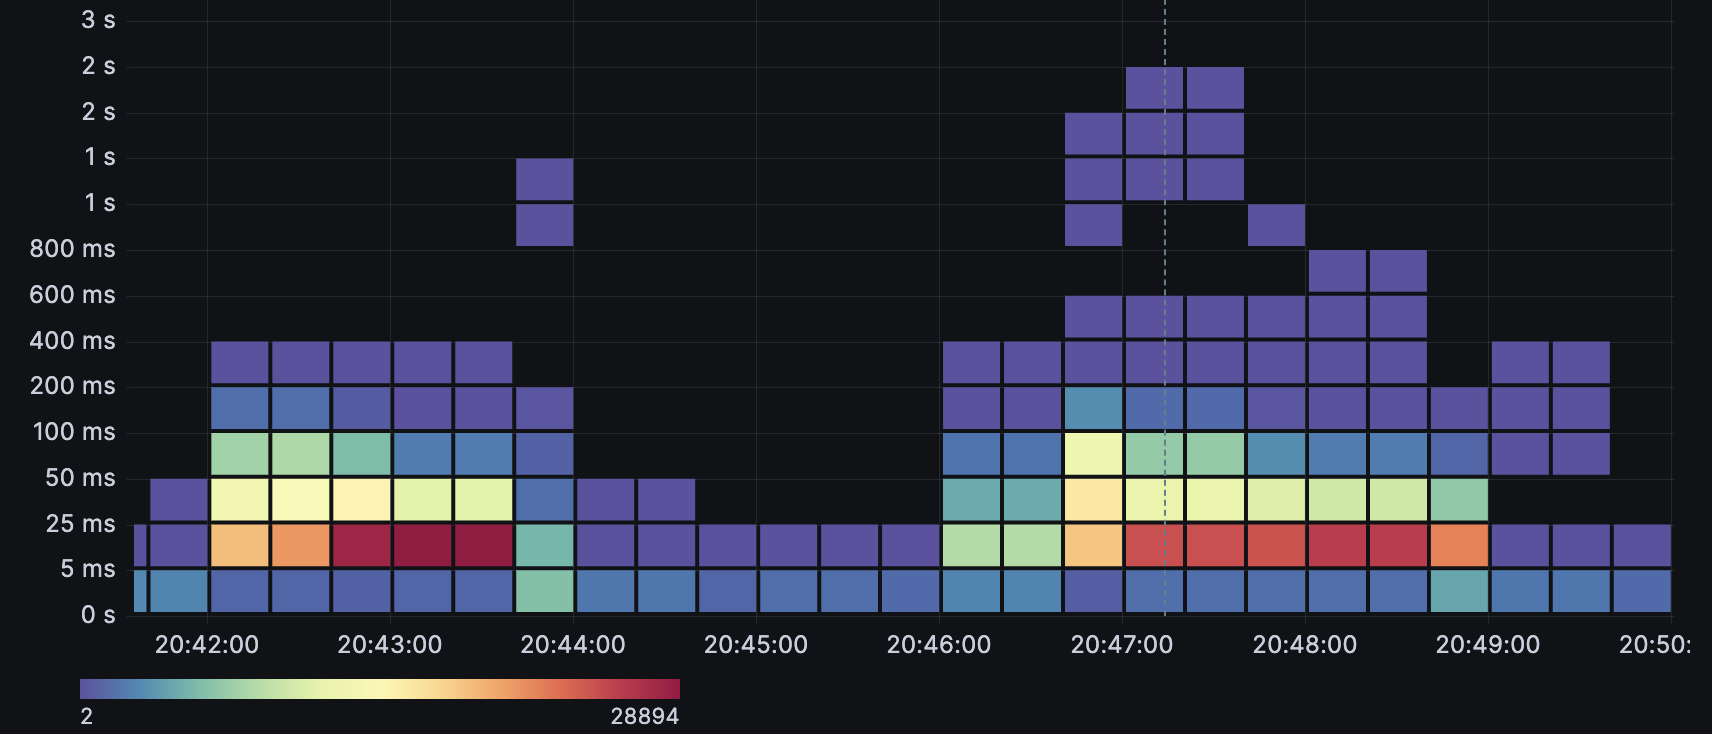
Task: Select the topmost isolated purple cell left of 20:44:00
Action: coord(545,179)
